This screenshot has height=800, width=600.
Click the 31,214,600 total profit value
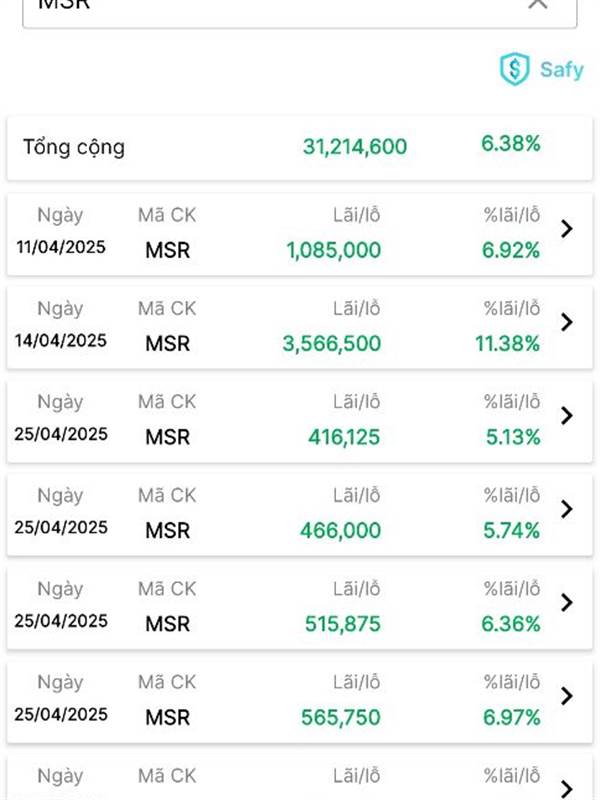click(355, 147)
